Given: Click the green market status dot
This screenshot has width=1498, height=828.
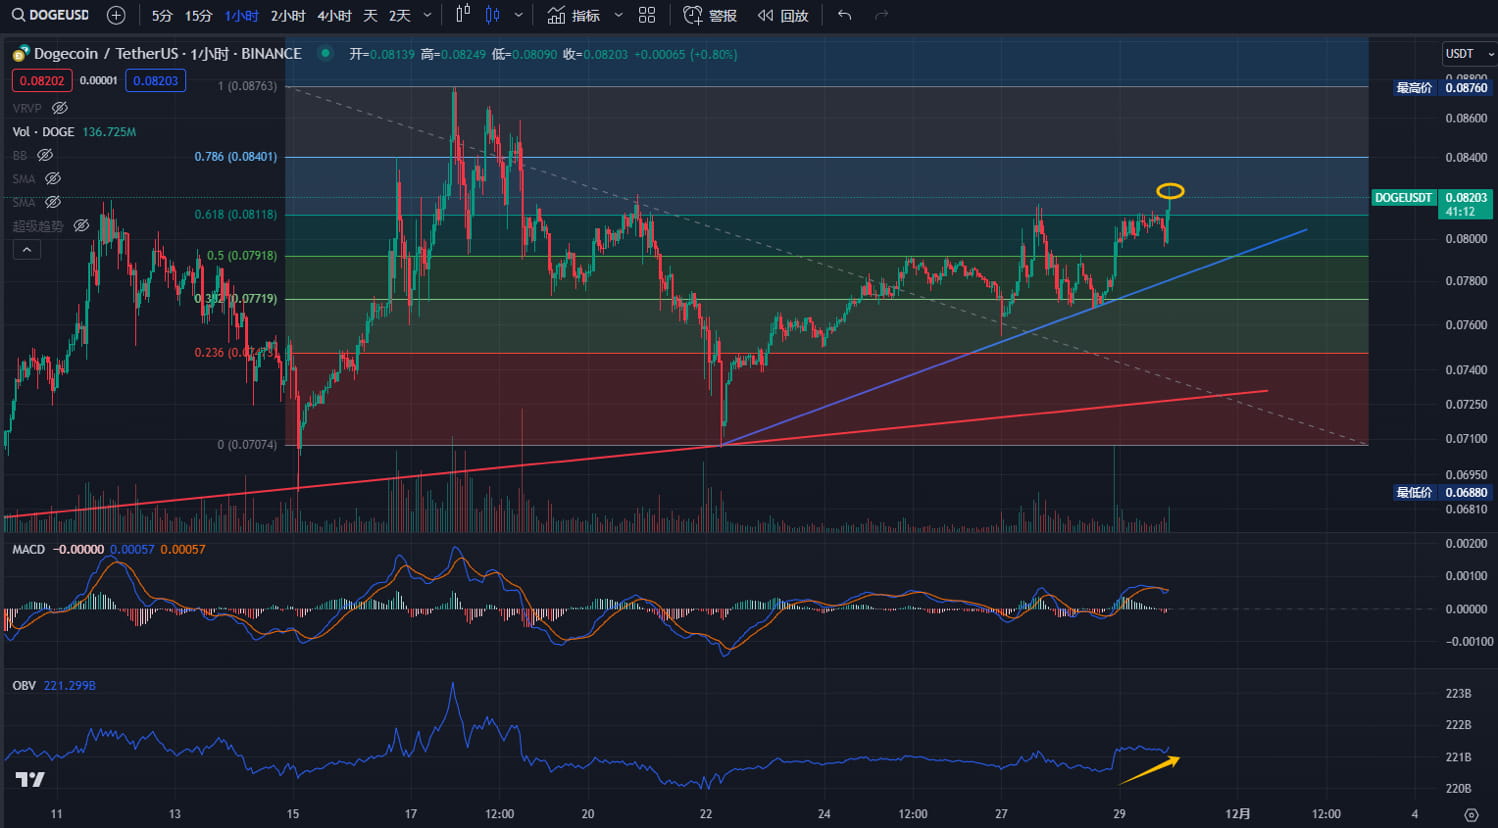Looking at the screenshot, I should (x=325, y=53).
